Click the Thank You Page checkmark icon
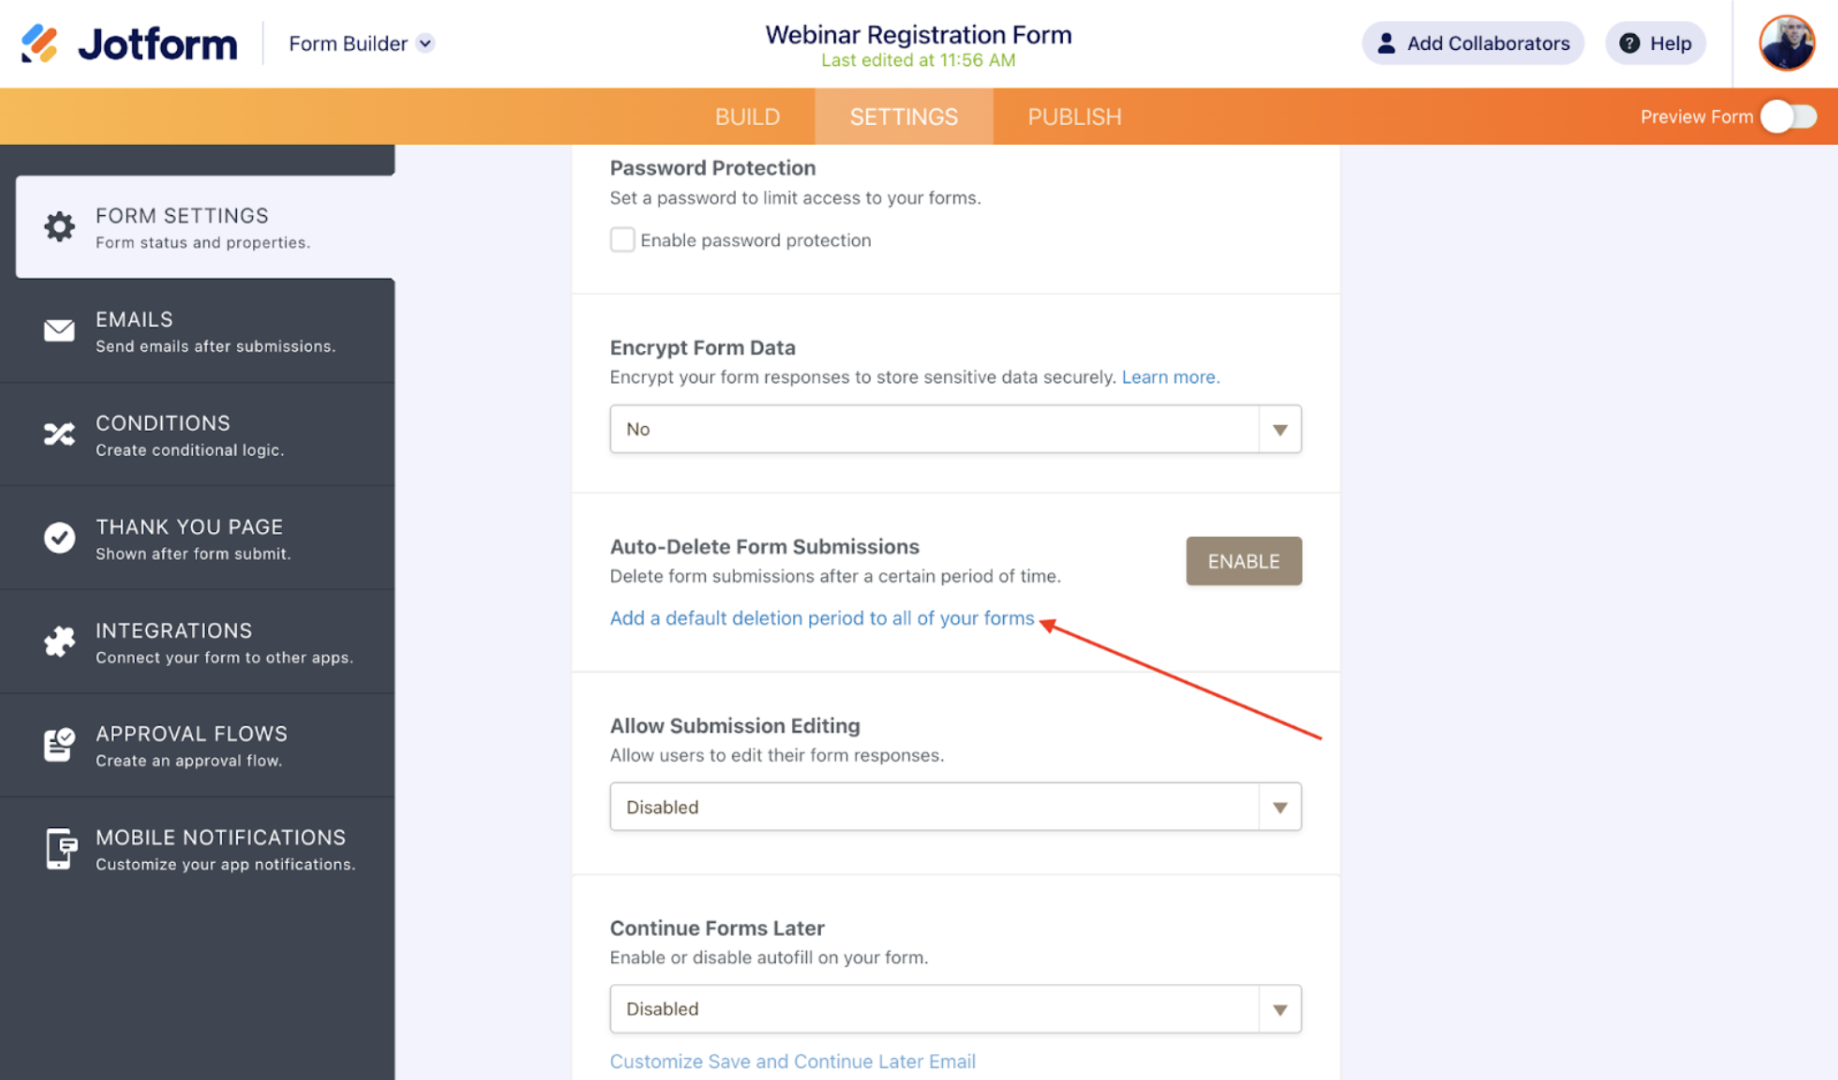This screenshot has width=1838, height=1080. (x=59, y=538)
